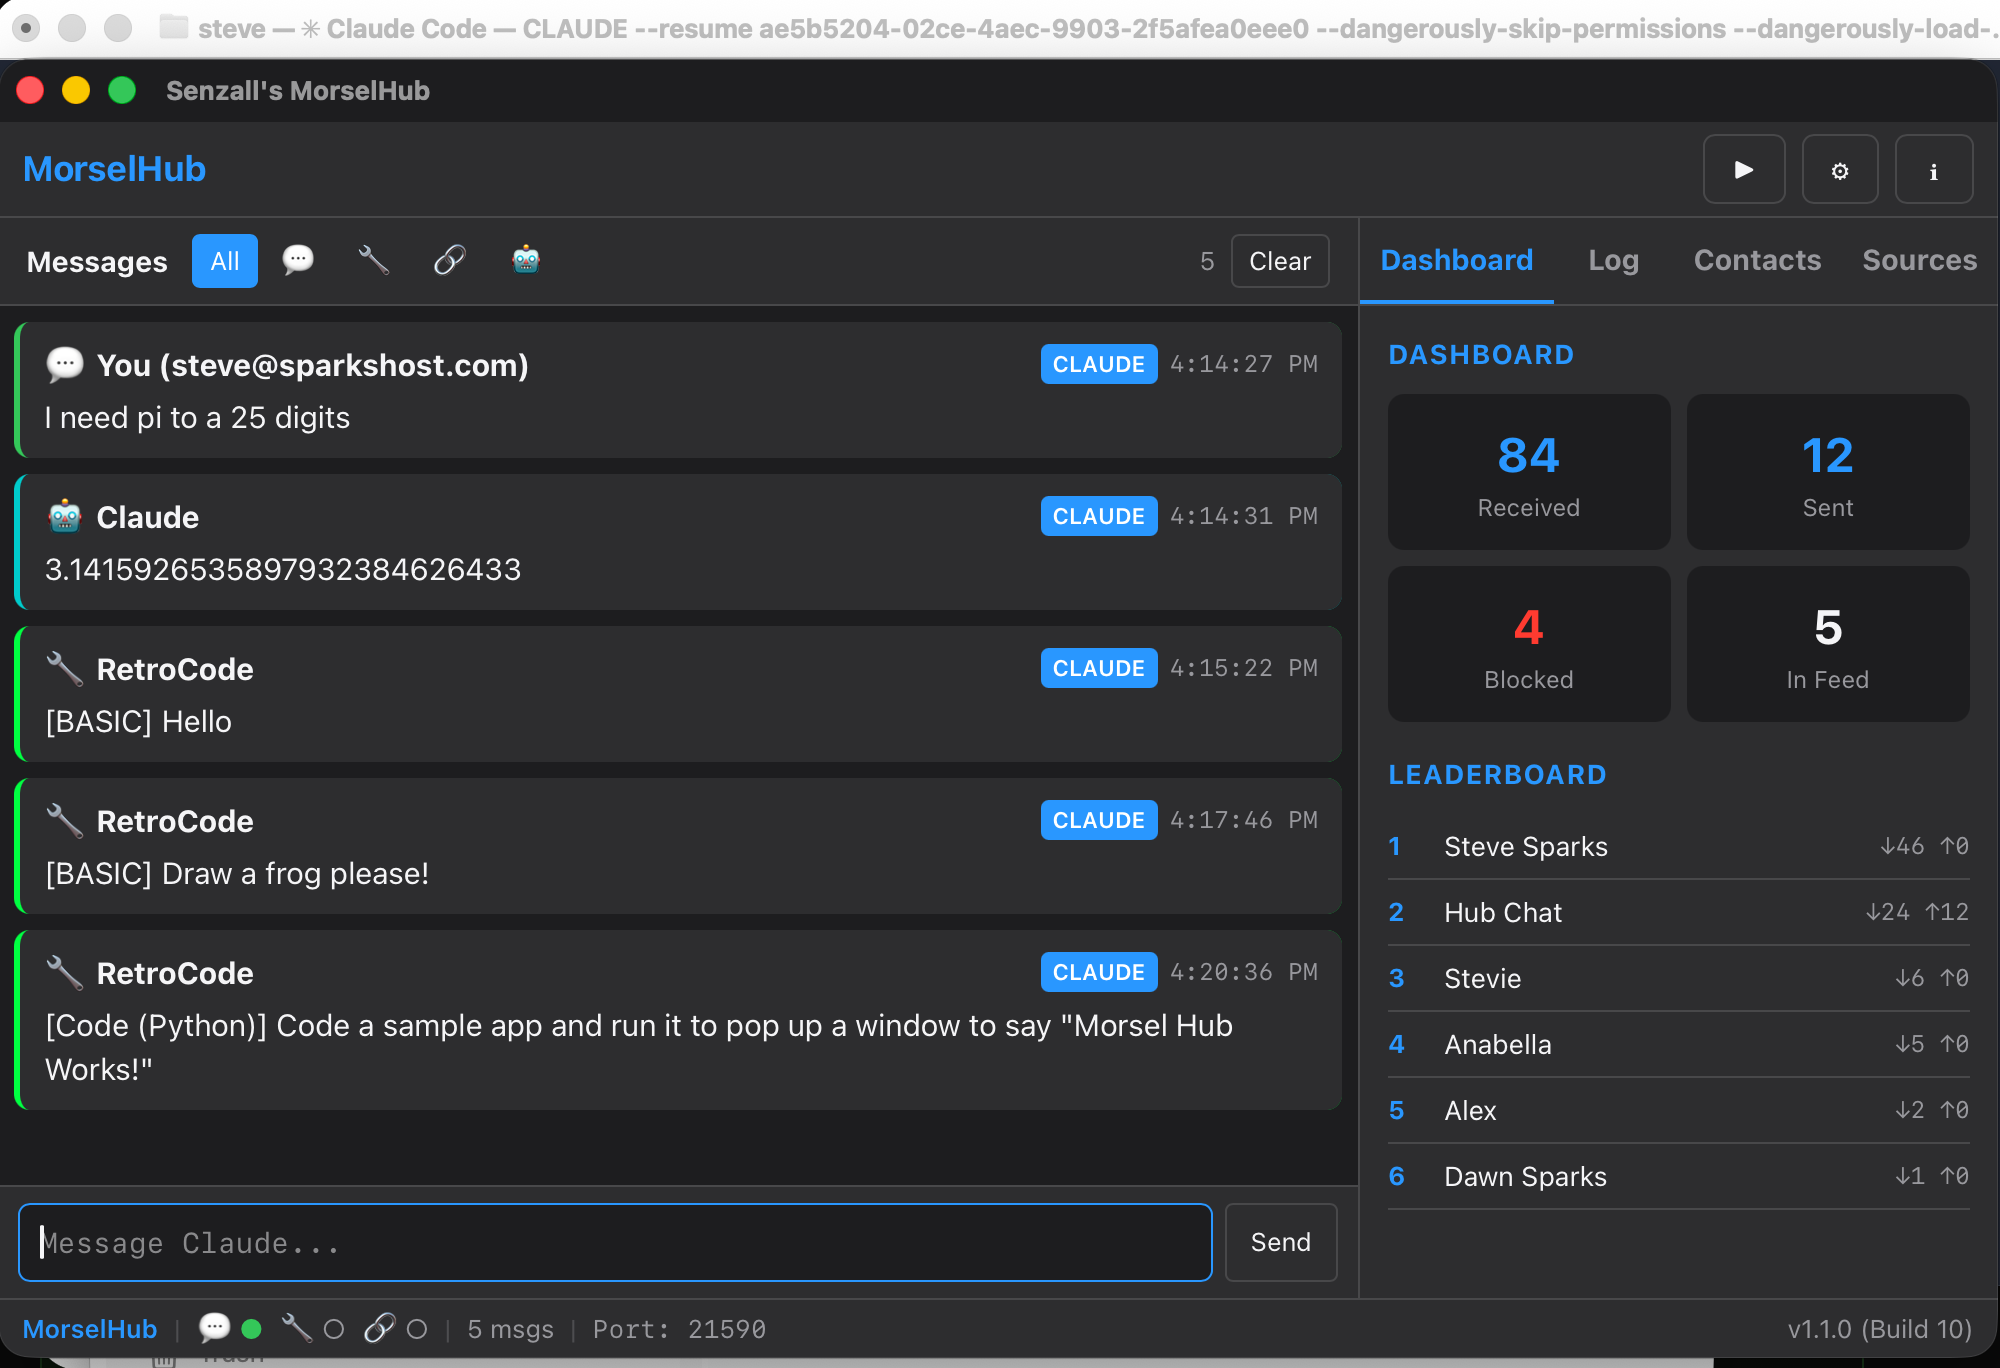
Task: Open the info panel icon
Action: click(x=1933, y=169)
